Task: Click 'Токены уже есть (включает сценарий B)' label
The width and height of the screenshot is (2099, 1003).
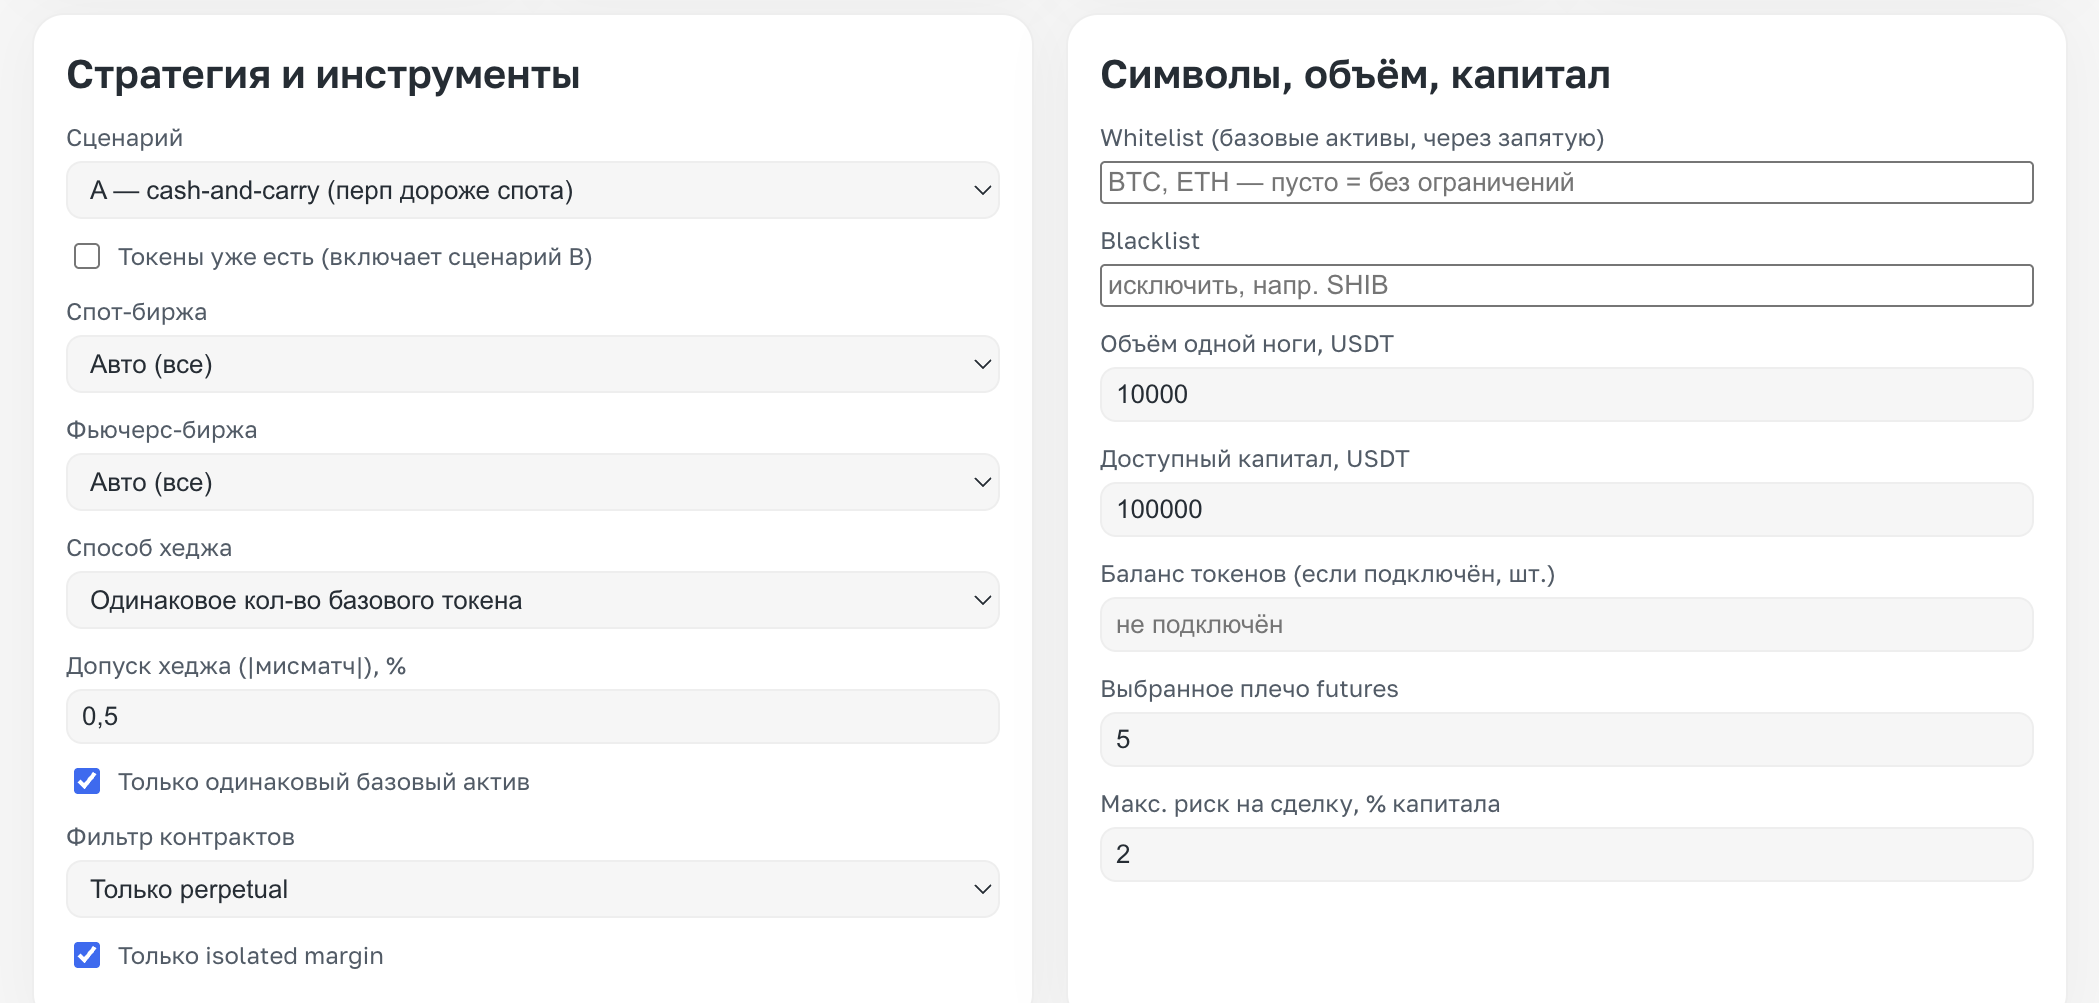Action: [x=355, y=257]
